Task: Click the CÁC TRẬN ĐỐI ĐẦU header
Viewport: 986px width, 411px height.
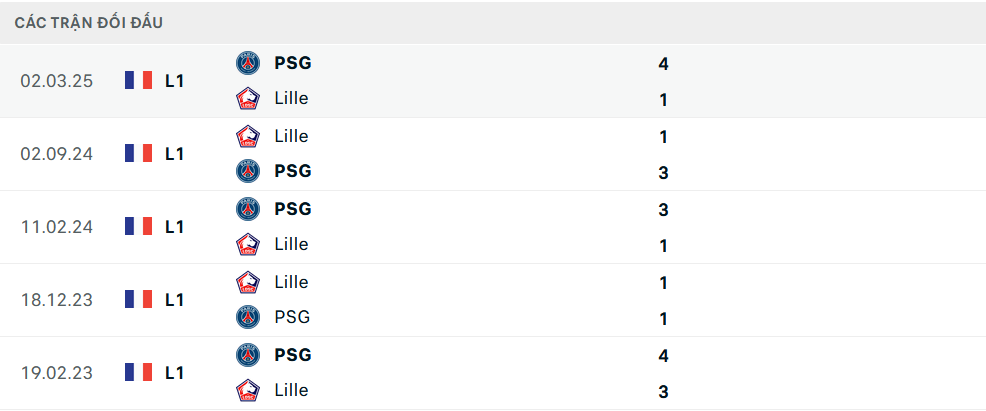Action: pos(89,22)
